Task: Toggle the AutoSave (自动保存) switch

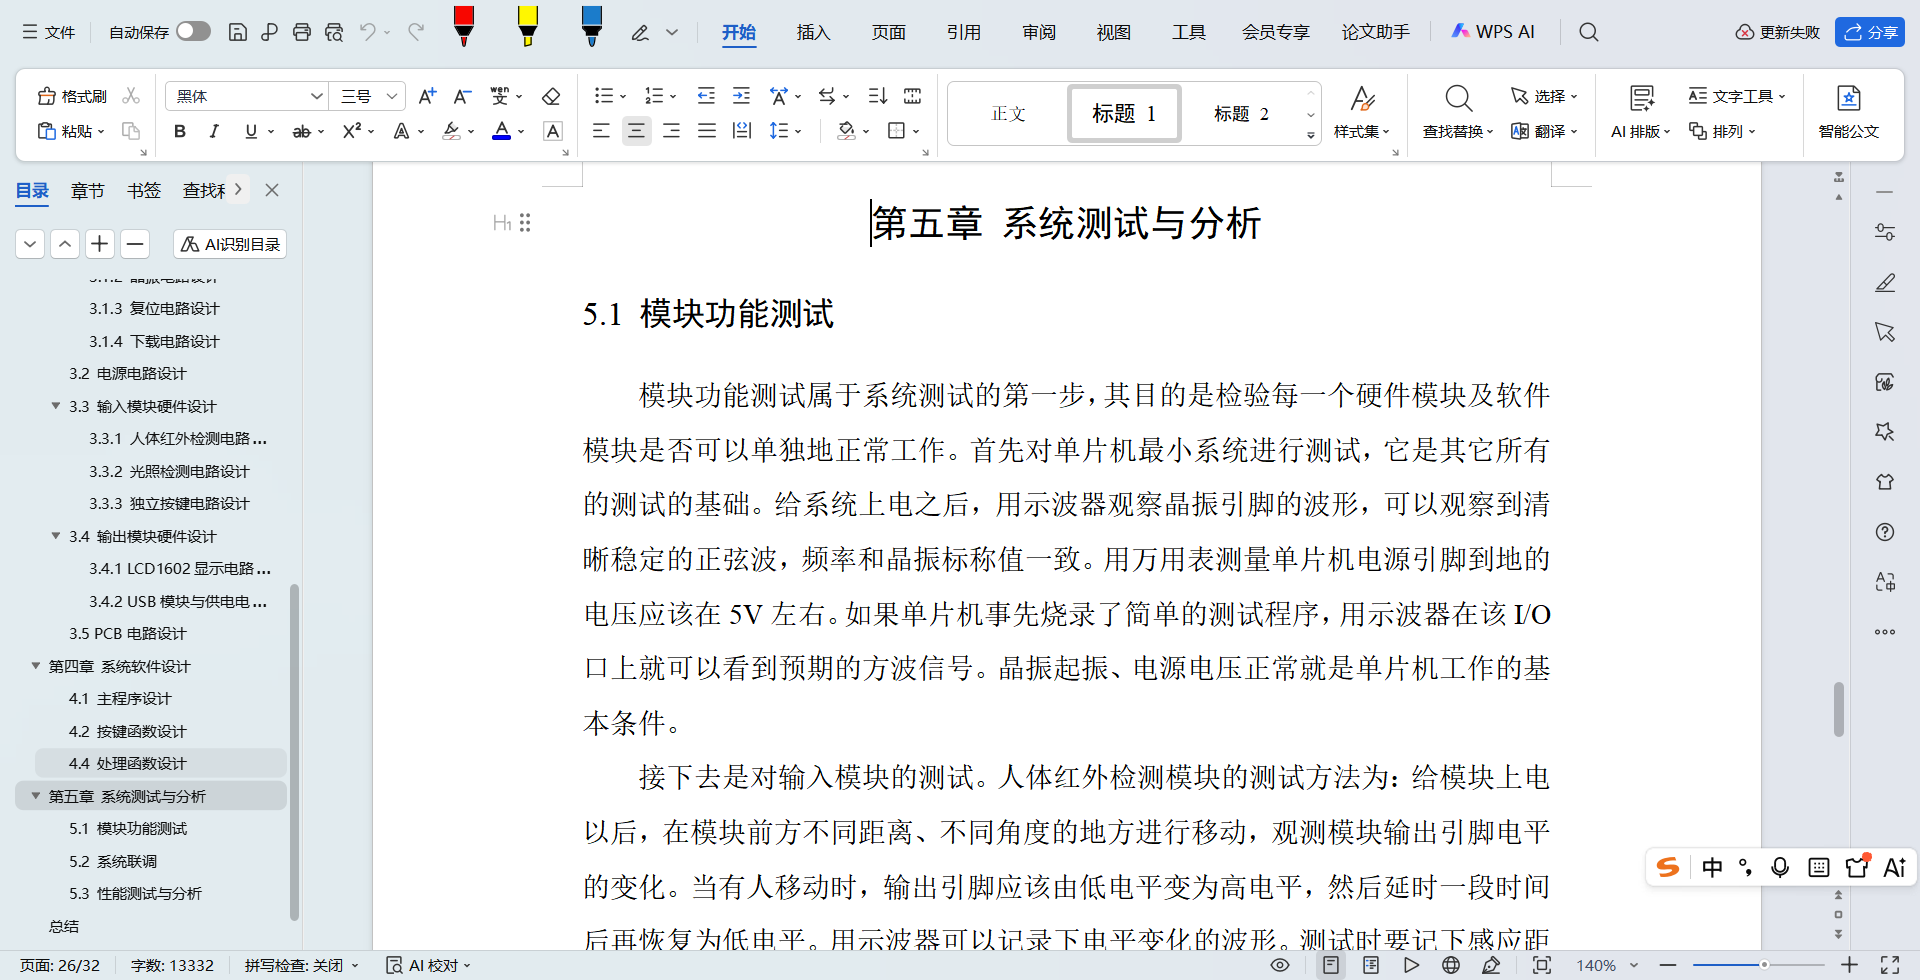Action: tap(193, 32)
